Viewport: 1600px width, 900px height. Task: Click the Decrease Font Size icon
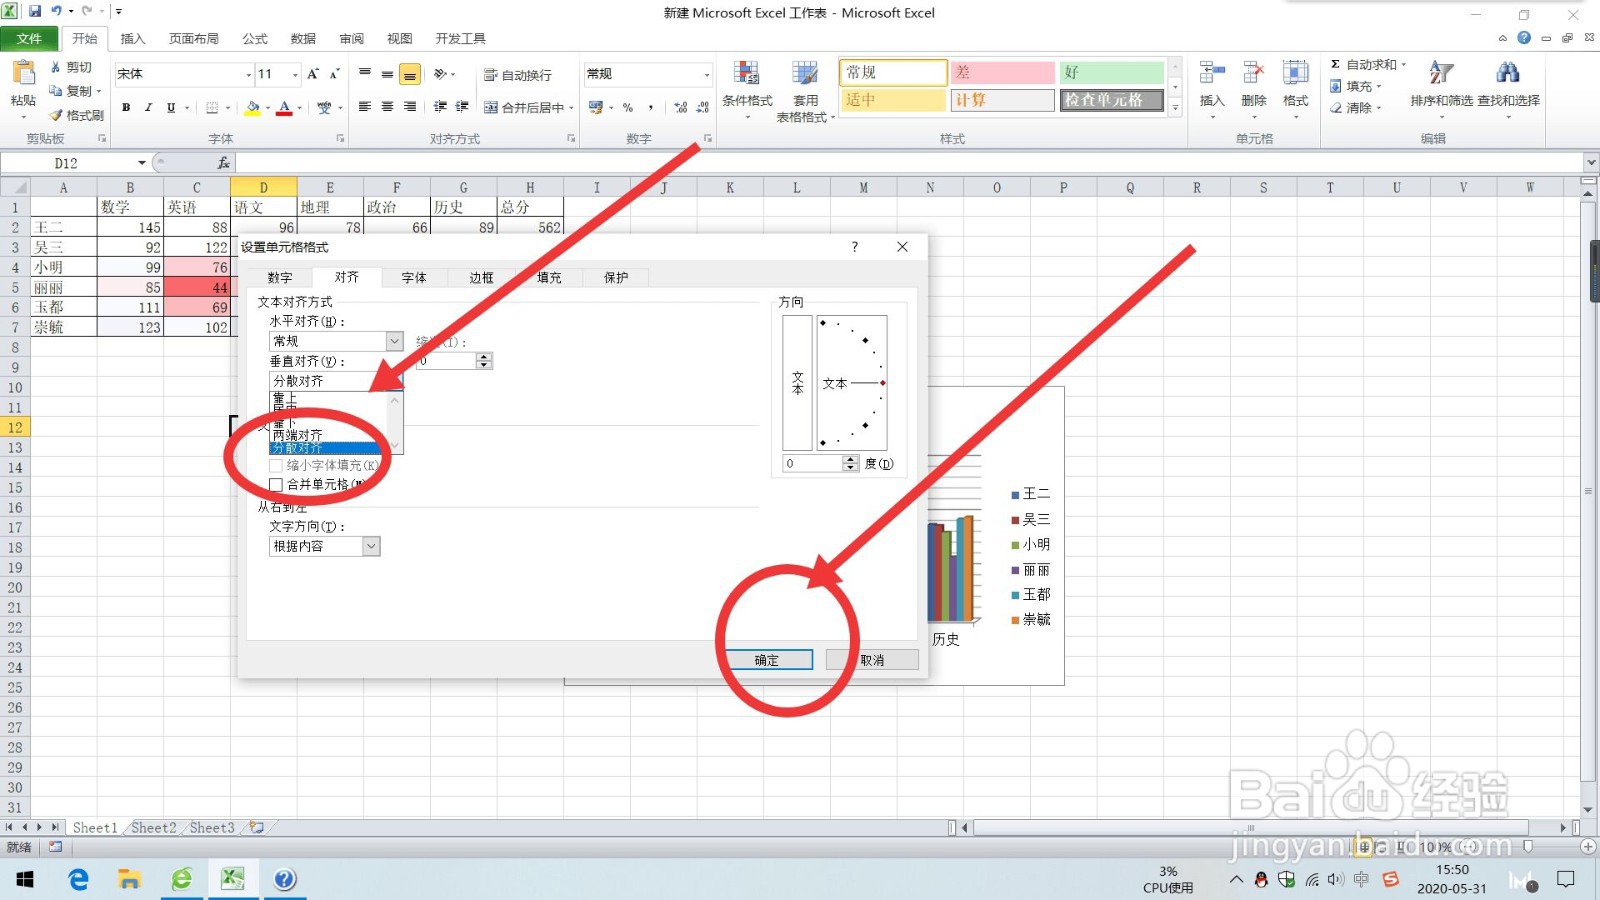(334, 74)
